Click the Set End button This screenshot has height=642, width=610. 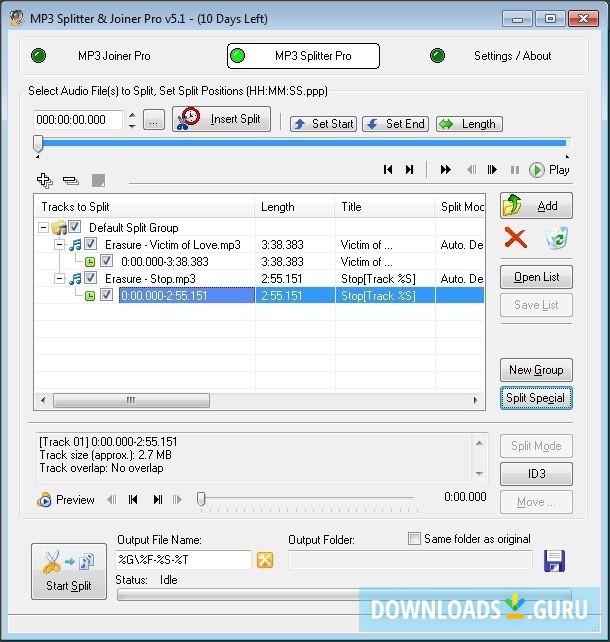coord(395,124)
